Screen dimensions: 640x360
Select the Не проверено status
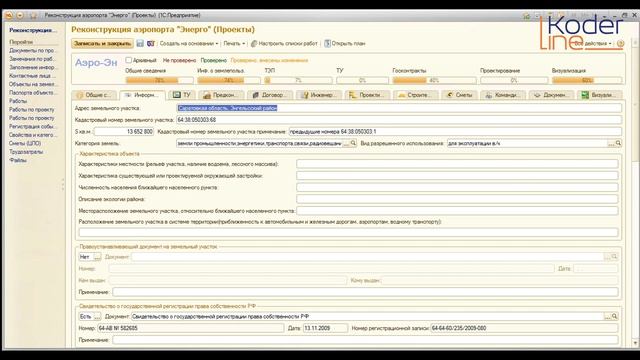coord(179,60)
